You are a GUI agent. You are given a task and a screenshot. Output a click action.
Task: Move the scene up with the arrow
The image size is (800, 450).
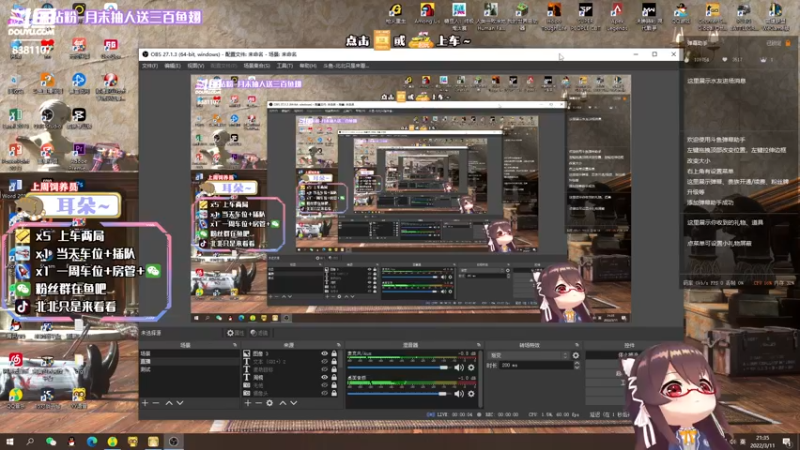[x=169, y=403]
